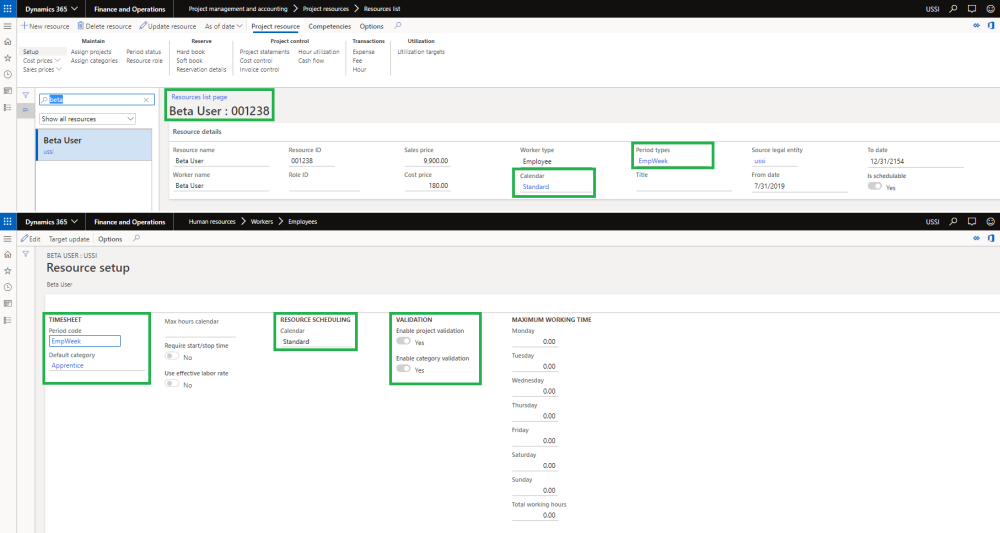Click Cost control action

[256, 61]
